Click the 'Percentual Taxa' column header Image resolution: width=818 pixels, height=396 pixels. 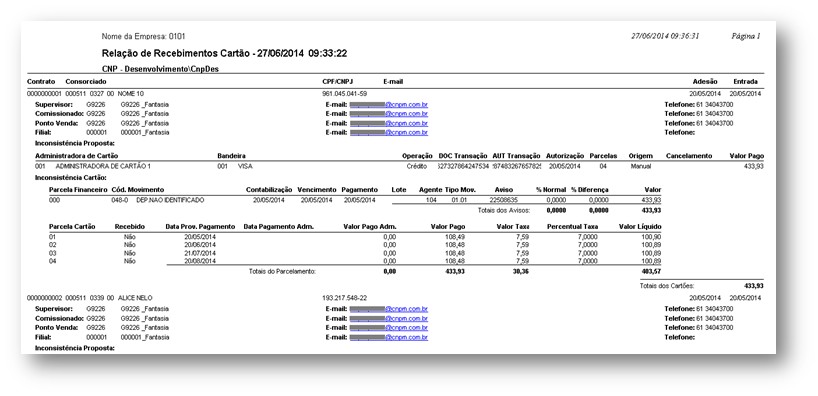coord(573,227)
